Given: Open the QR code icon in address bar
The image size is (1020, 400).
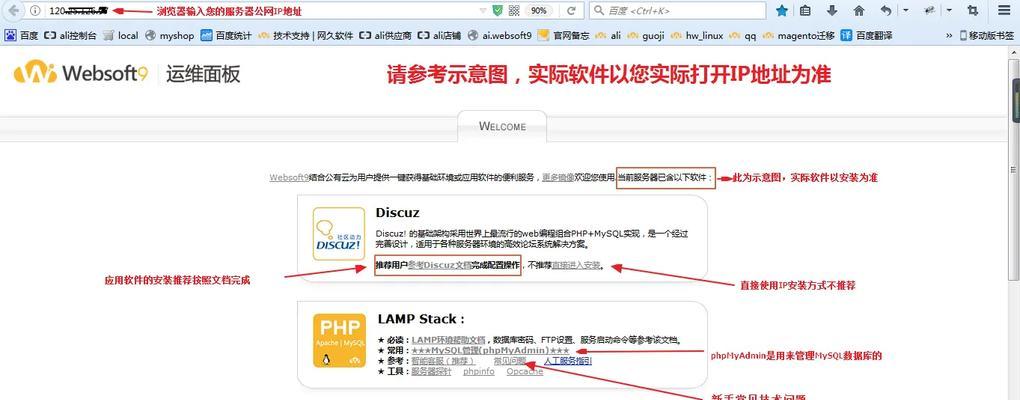Looking at the screenshot, I should (x=514, y=10).
